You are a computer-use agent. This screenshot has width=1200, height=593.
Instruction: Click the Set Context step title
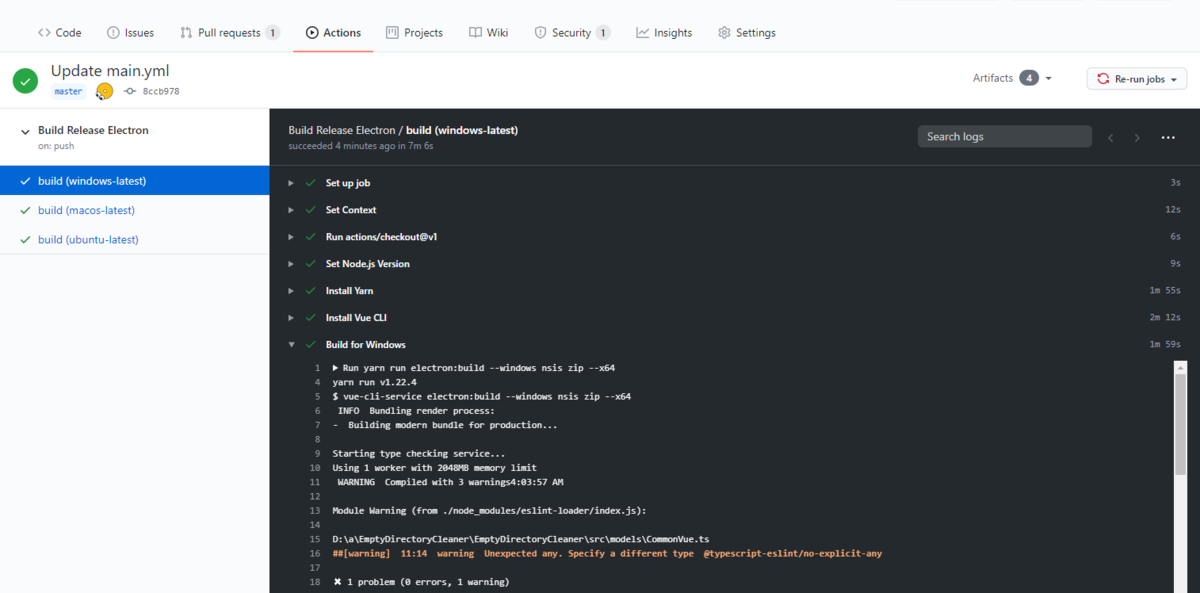pos(351,210)
